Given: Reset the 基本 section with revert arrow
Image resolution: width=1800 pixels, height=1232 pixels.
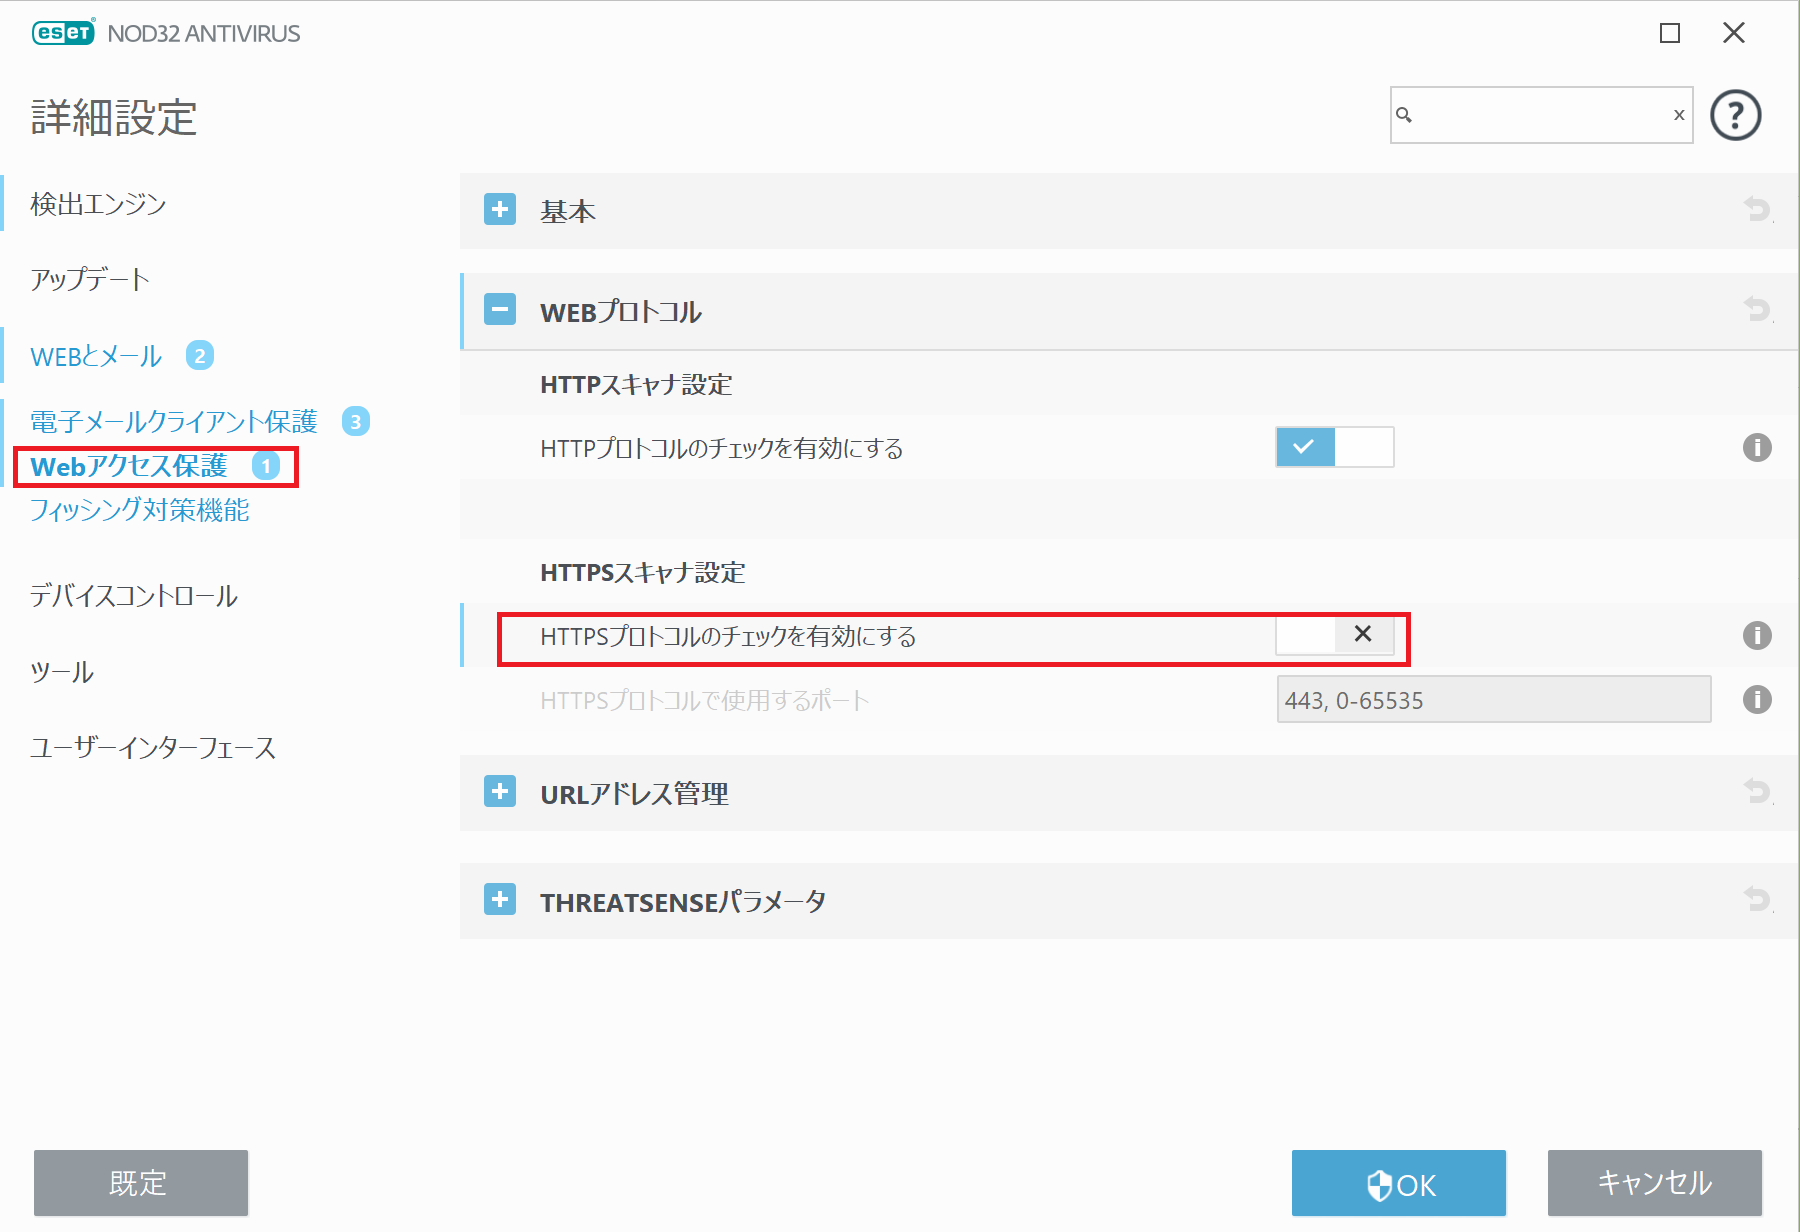Looking at the screenshot, I should click(x=1757, y=209).
